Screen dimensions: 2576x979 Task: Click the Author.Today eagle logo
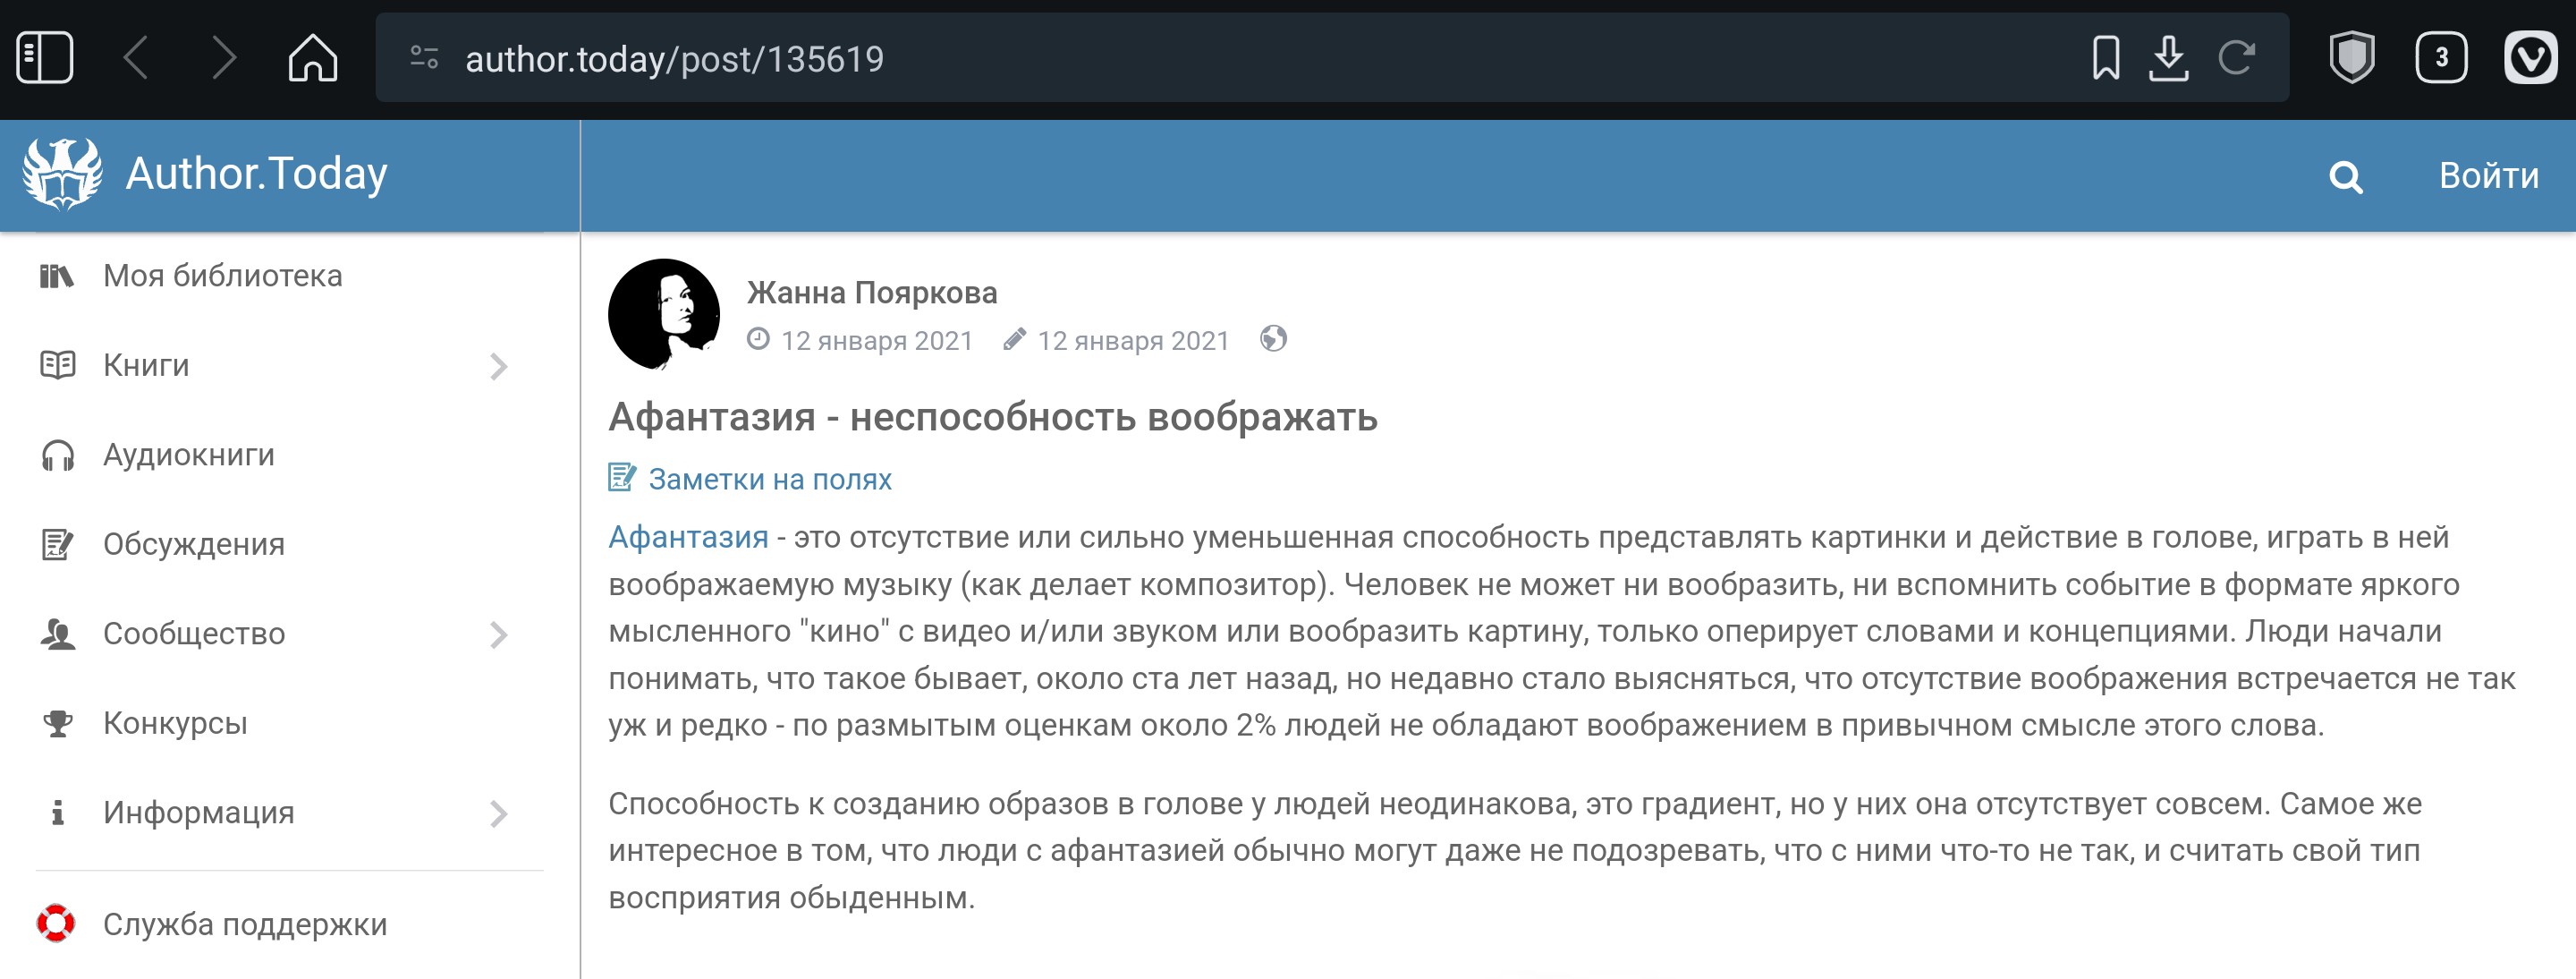[x=62, y=174]
